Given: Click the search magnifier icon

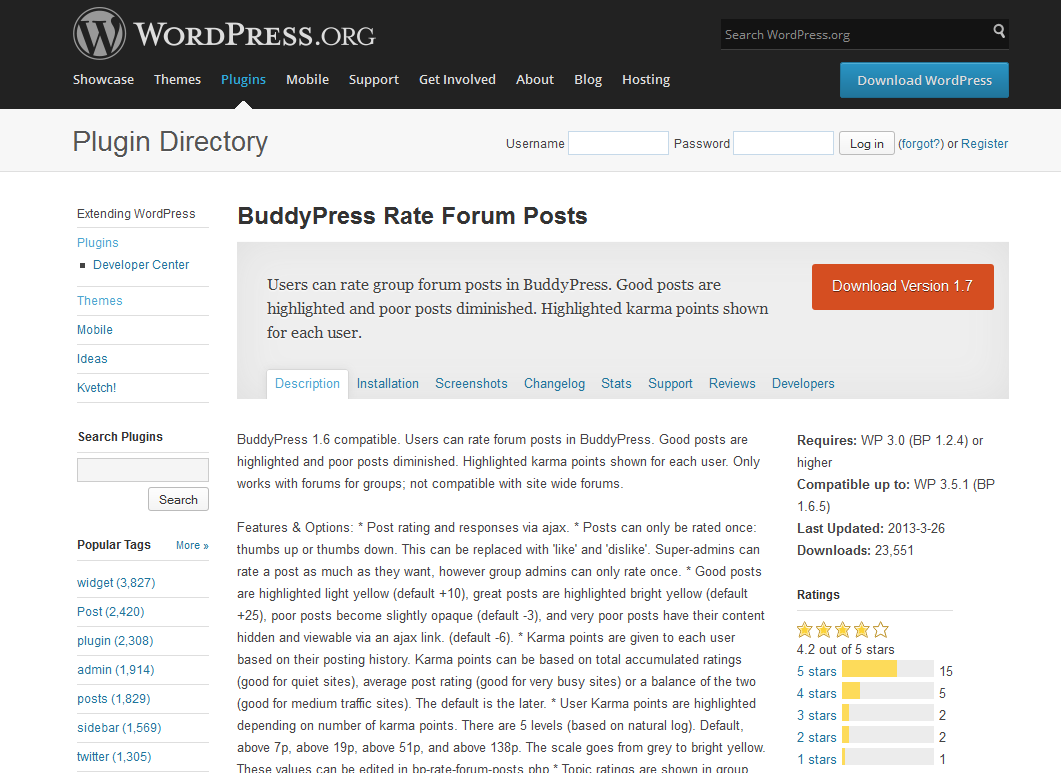Looking at the screenshot, I should click(x=999, y=31).
